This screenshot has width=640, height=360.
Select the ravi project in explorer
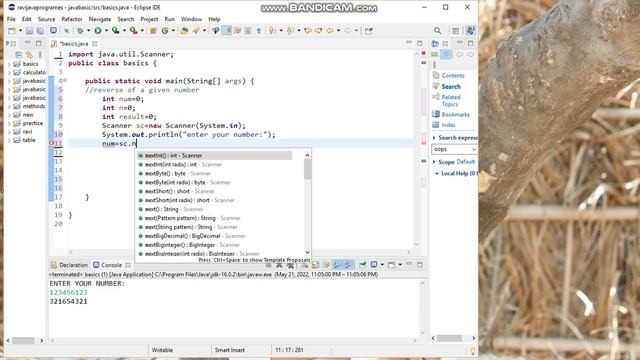coord(27,132)
